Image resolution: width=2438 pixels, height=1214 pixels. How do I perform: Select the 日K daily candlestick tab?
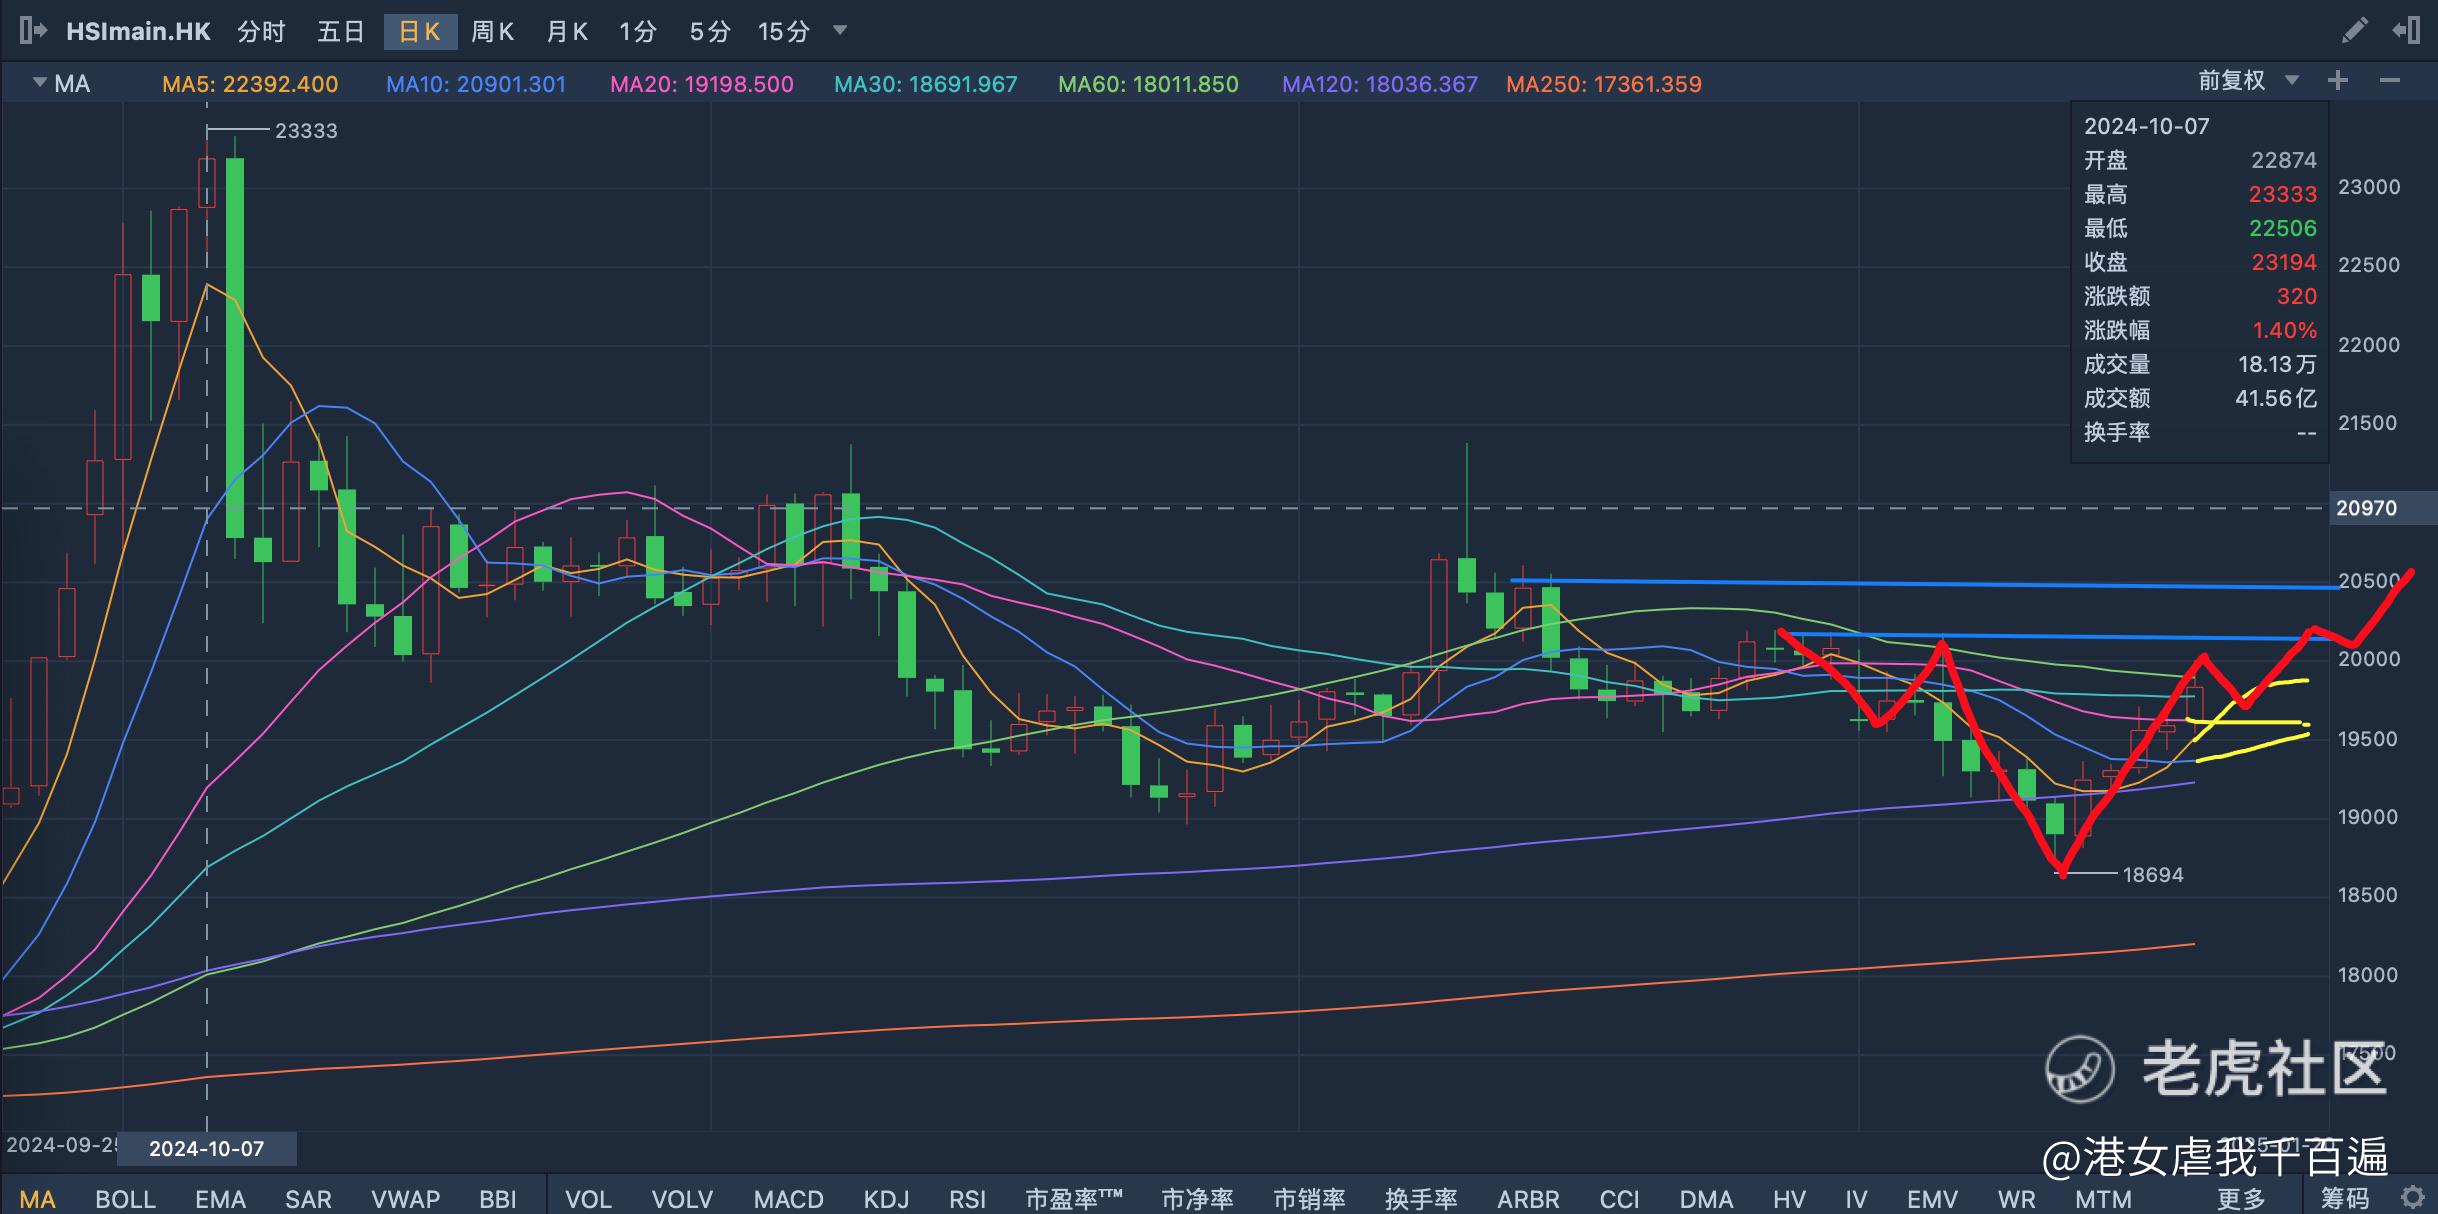[420, 32]
